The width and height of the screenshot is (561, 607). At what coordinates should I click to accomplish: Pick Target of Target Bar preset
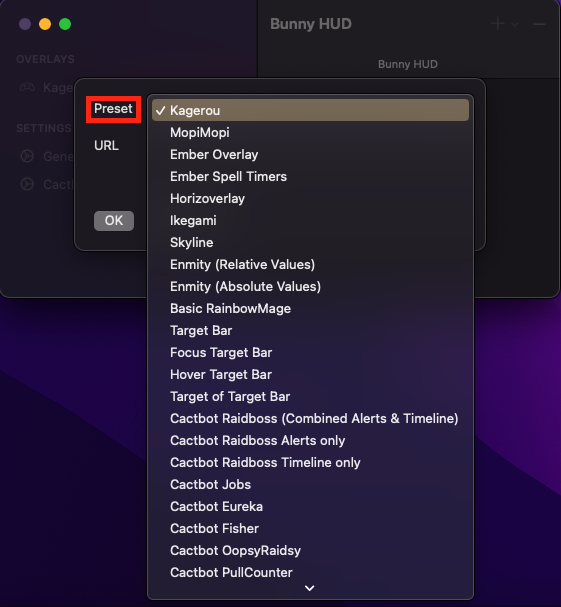(x=310, y=396)
